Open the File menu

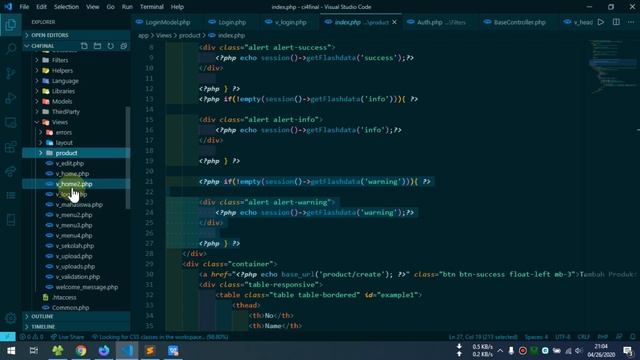coord(24,7)
